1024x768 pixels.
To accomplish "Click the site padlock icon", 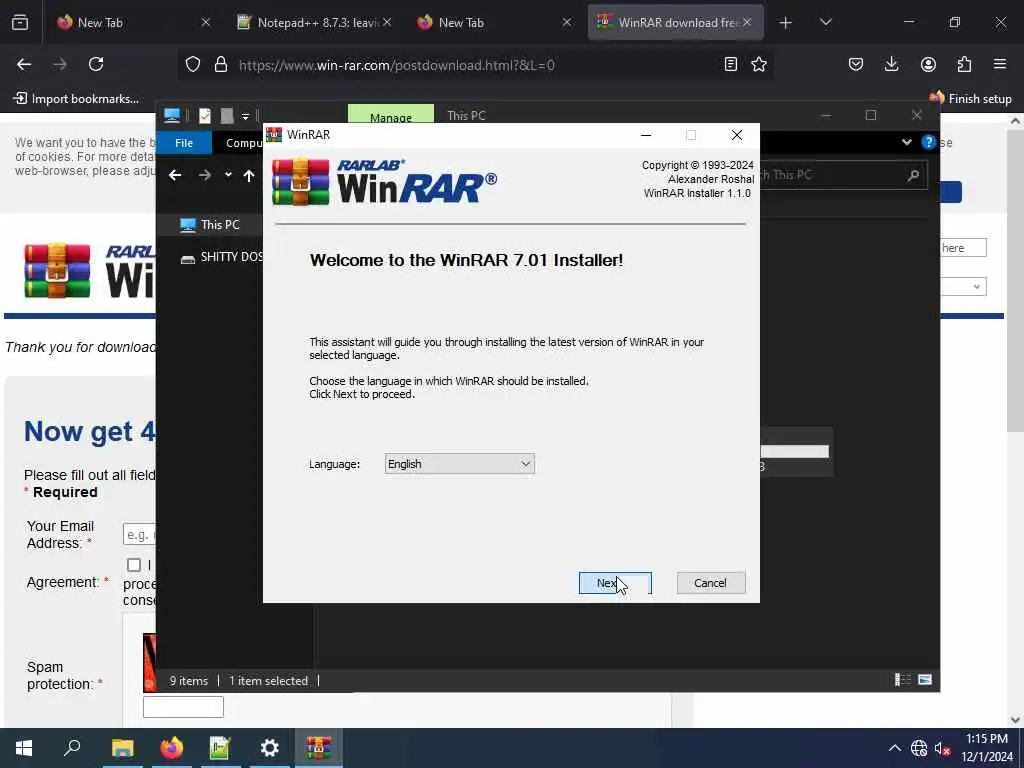I will click(221, 64).
